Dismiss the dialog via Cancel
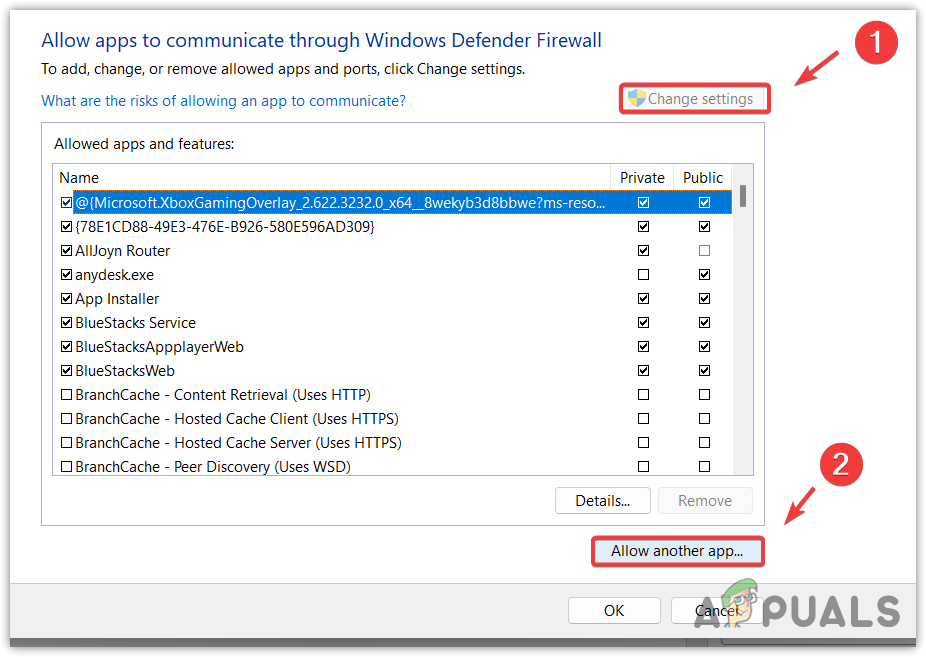926x657 pixels. pyautogui.click(x=717, y=610)
